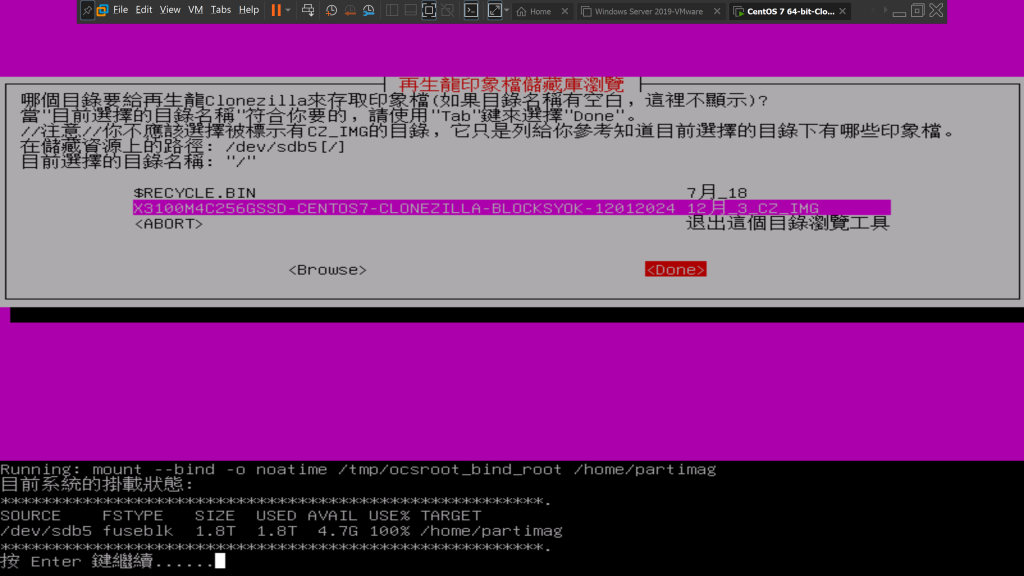Take a snapshot of the VM
1024x576 pixels.
331,10
